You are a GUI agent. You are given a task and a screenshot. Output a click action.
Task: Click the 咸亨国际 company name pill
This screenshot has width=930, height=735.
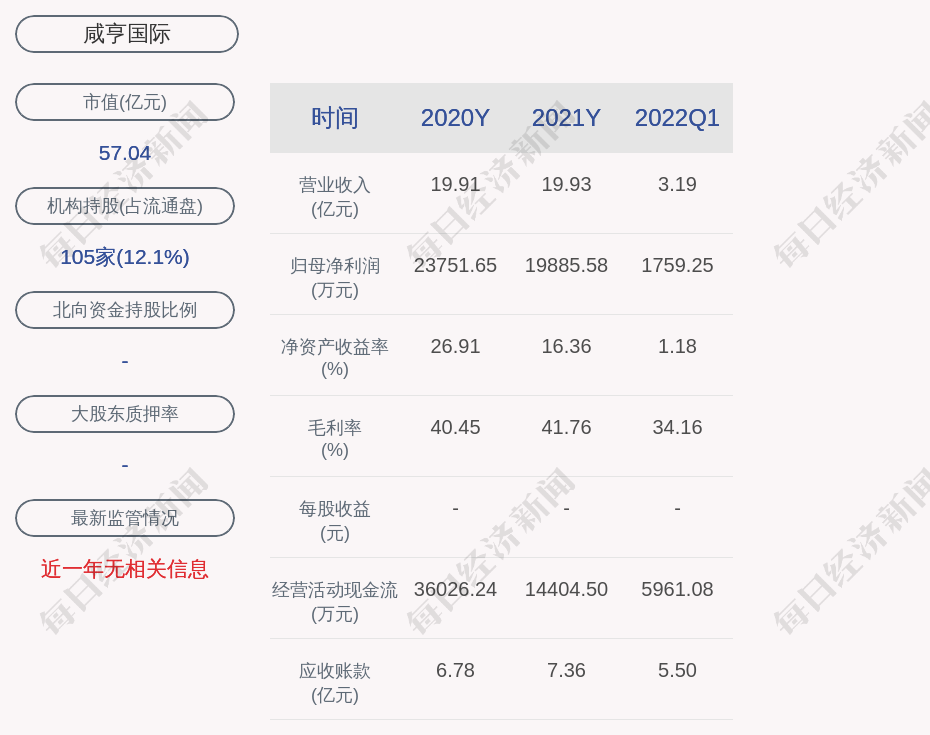[x=127, y=34]
